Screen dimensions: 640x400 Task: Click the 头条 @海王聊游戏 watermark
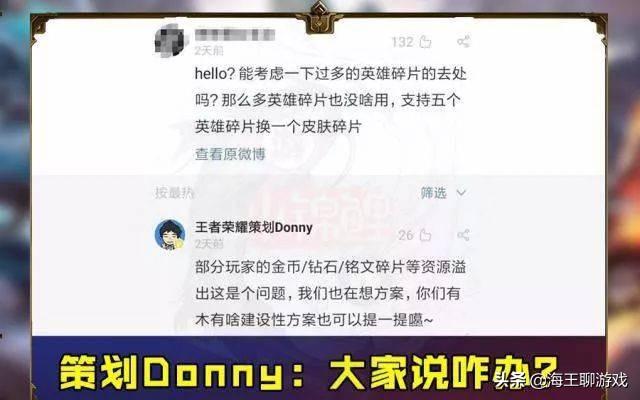561,380
